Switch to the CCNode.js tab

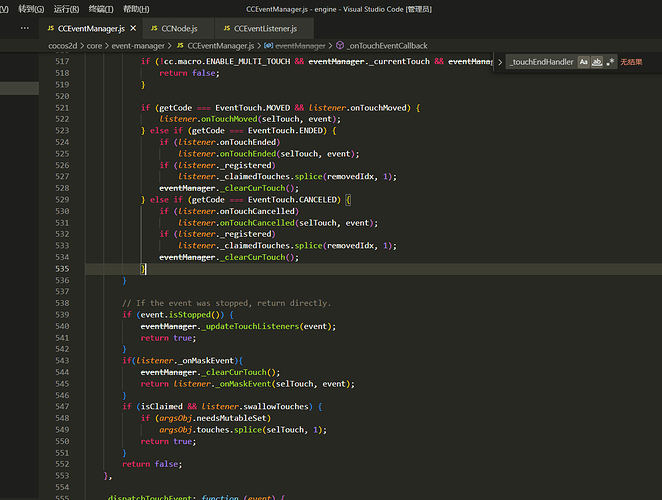point(181,29)
